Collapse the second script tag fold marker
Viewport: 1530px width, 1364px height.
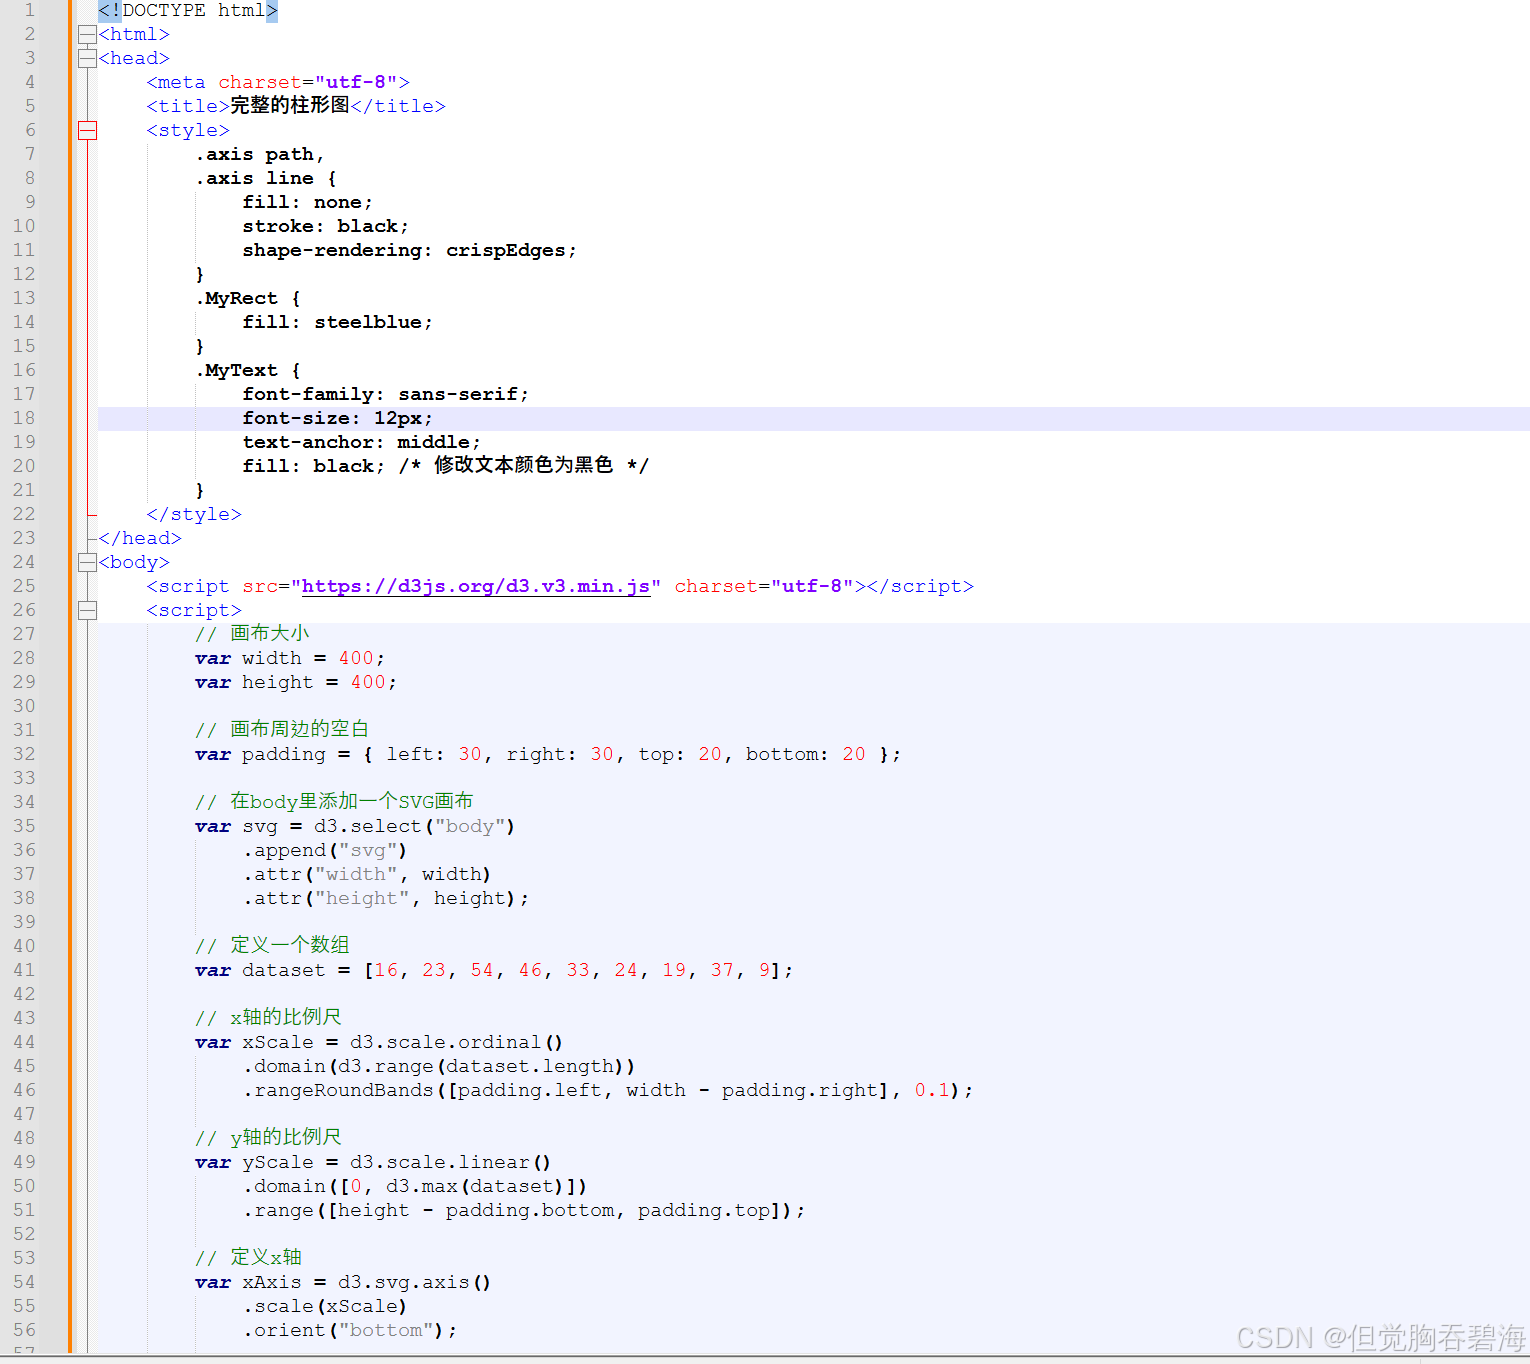87,610
